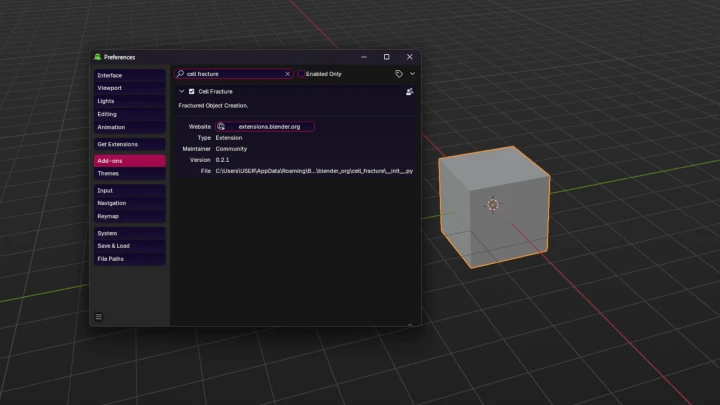Open the extensions.blender.org website link
The height and width of the screenshot is (405, 720).
265,126
